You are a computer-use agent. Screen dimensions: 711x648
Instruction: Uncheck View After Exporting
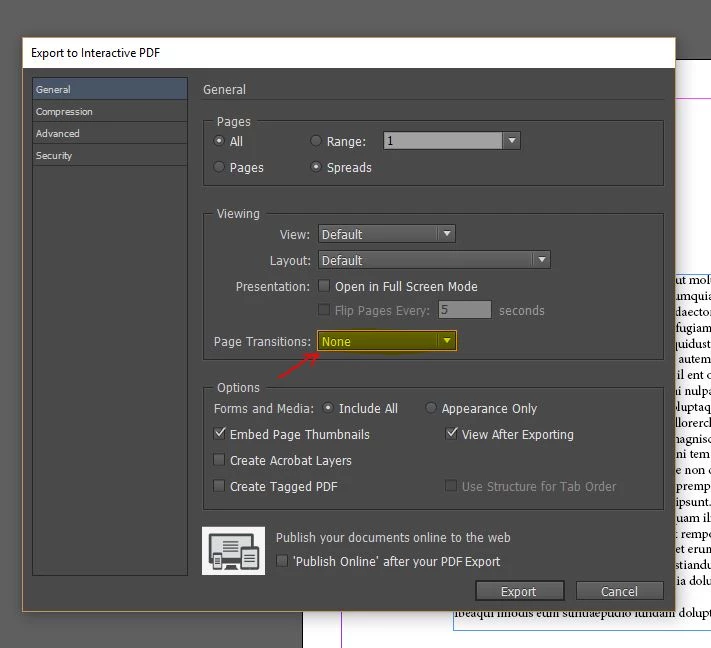coord(451,434)
